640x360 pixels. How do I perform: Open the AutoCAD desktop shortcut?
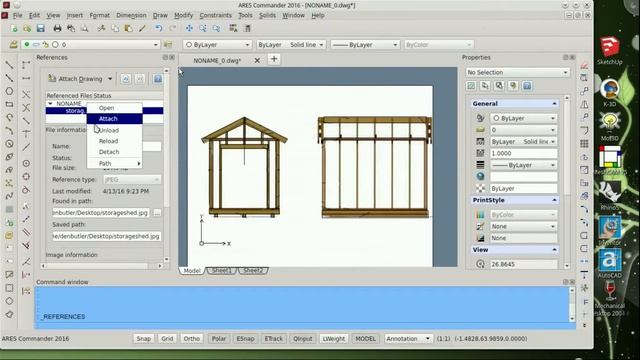(x=609, y=264)
